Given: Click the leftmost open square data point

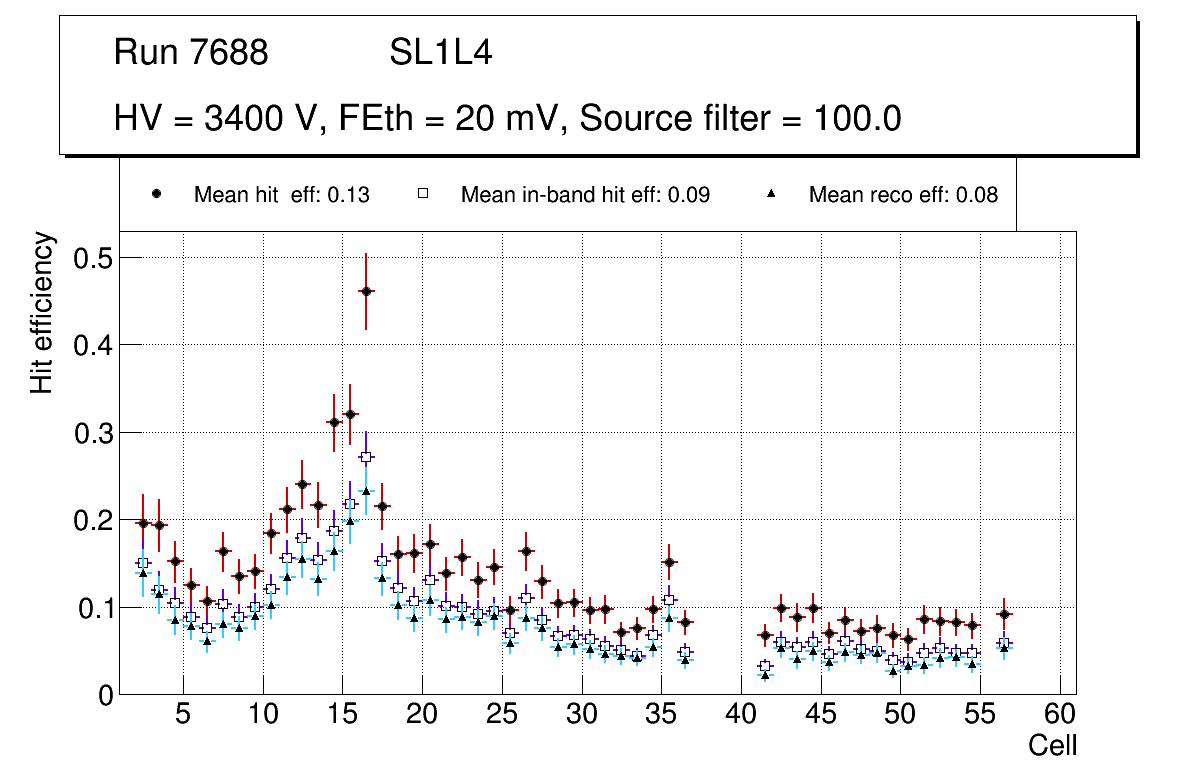Looking at the screenshot, I should point(142,563).
